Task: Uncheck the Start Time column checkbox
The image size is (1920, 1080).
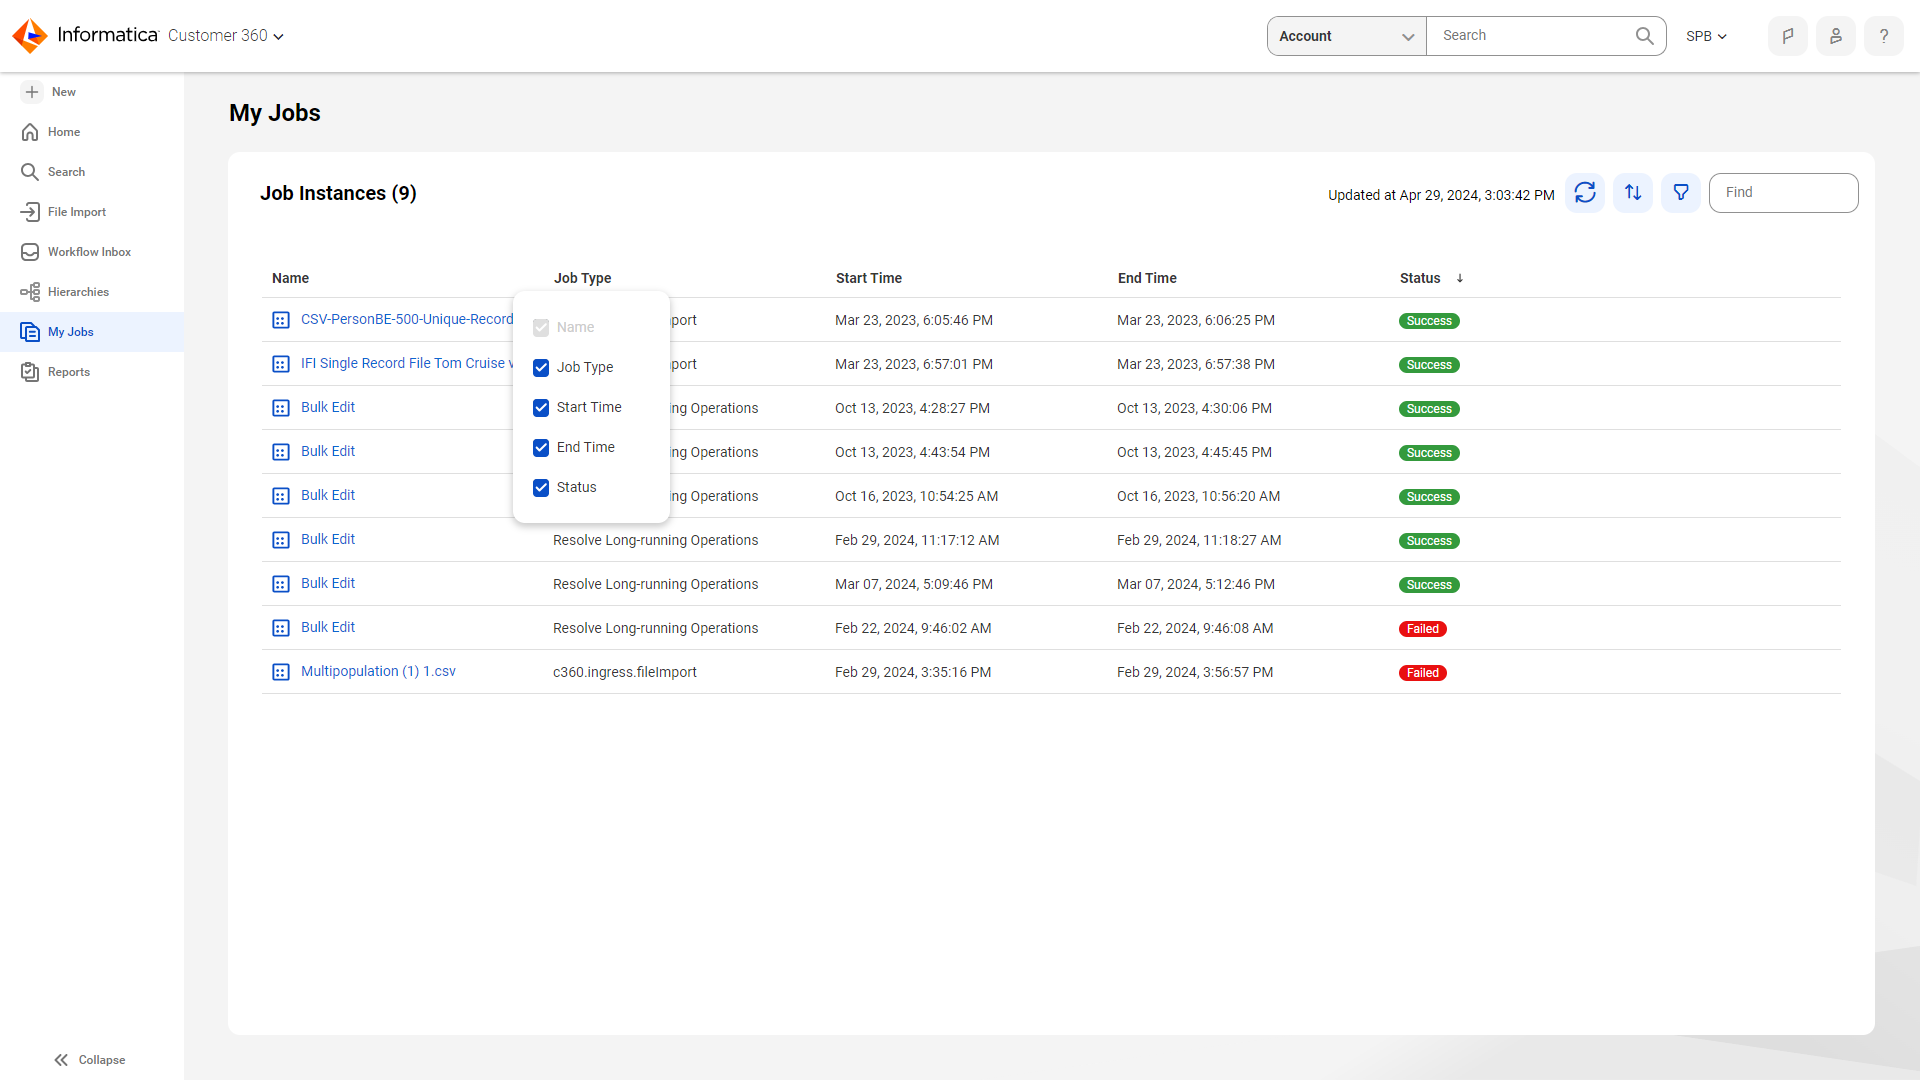Action: point(541,407)
